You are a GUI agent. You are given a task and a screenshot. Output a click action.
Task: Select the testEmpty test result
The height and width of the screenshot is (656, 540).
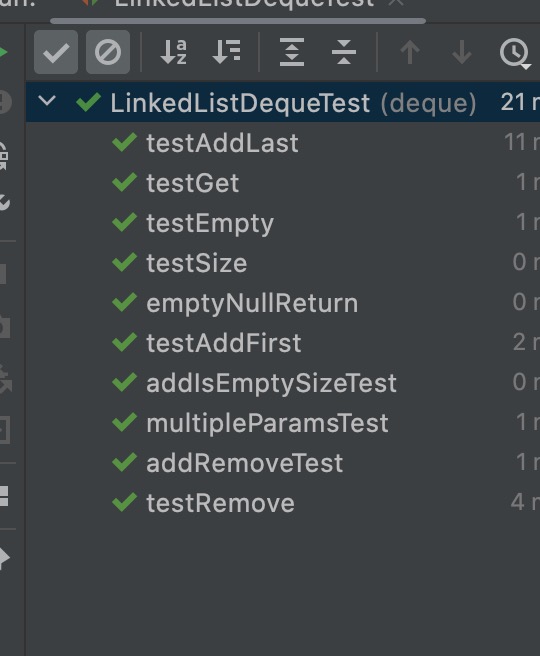[x=283, y=223]
